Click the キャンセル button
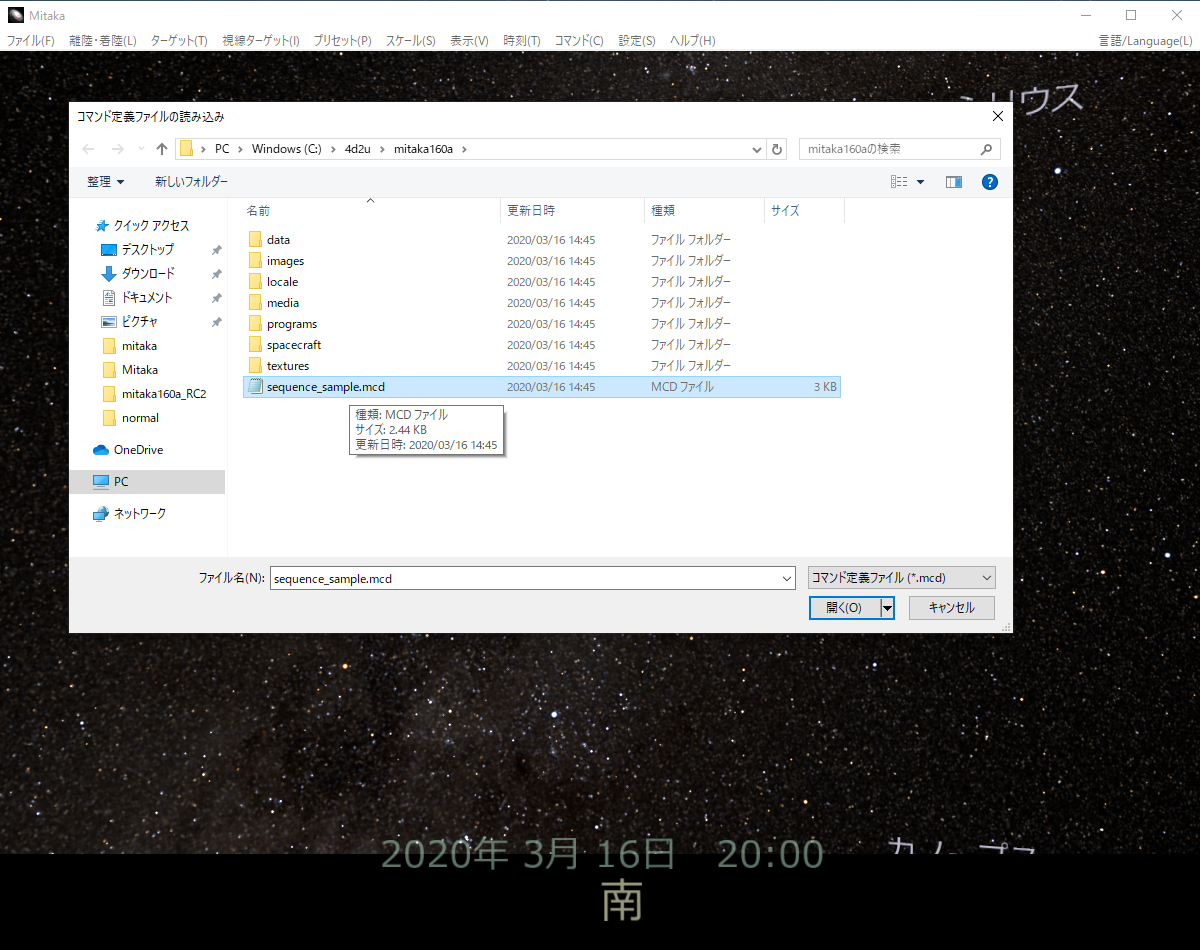The image size is (1200, 950). click(x=951, y=608)
